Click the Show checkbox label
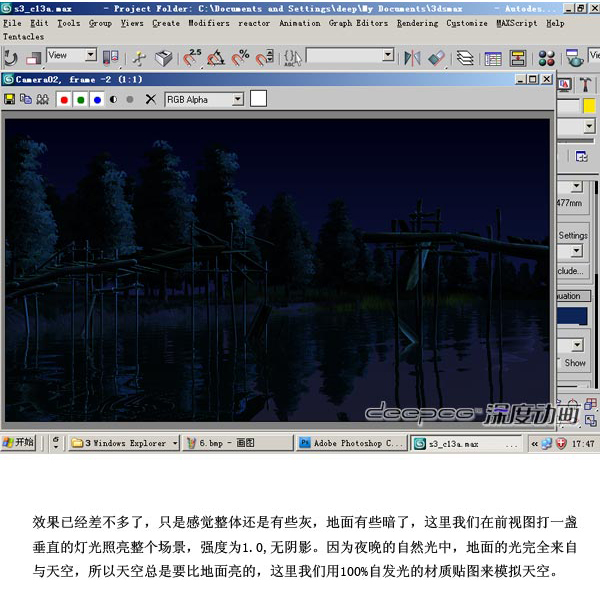This screenshot has height=604, width=600. tap(575, 363)
